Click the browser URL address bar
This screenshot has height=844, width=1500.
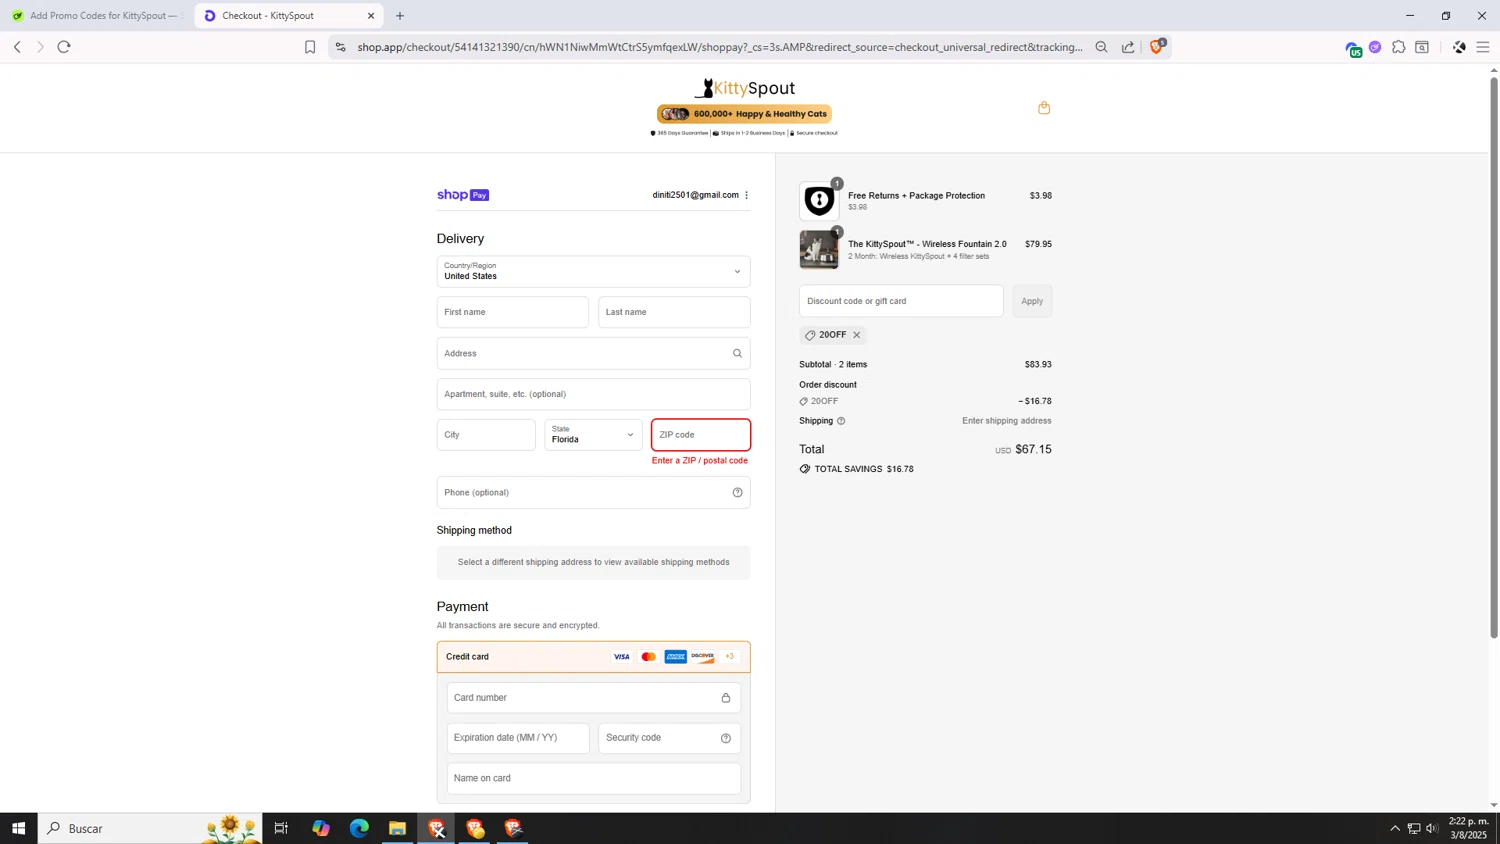(x=720, y=47)
